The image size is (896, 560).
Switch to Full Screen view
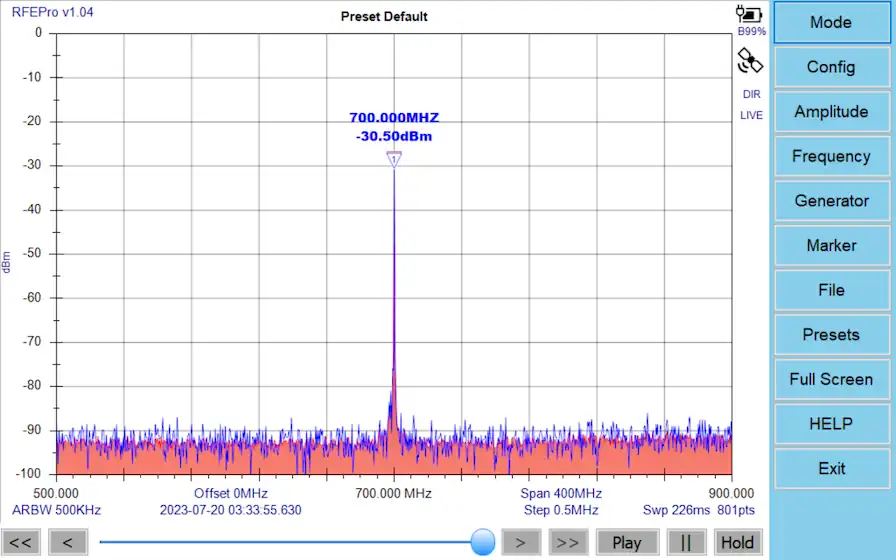click(831, 379)
